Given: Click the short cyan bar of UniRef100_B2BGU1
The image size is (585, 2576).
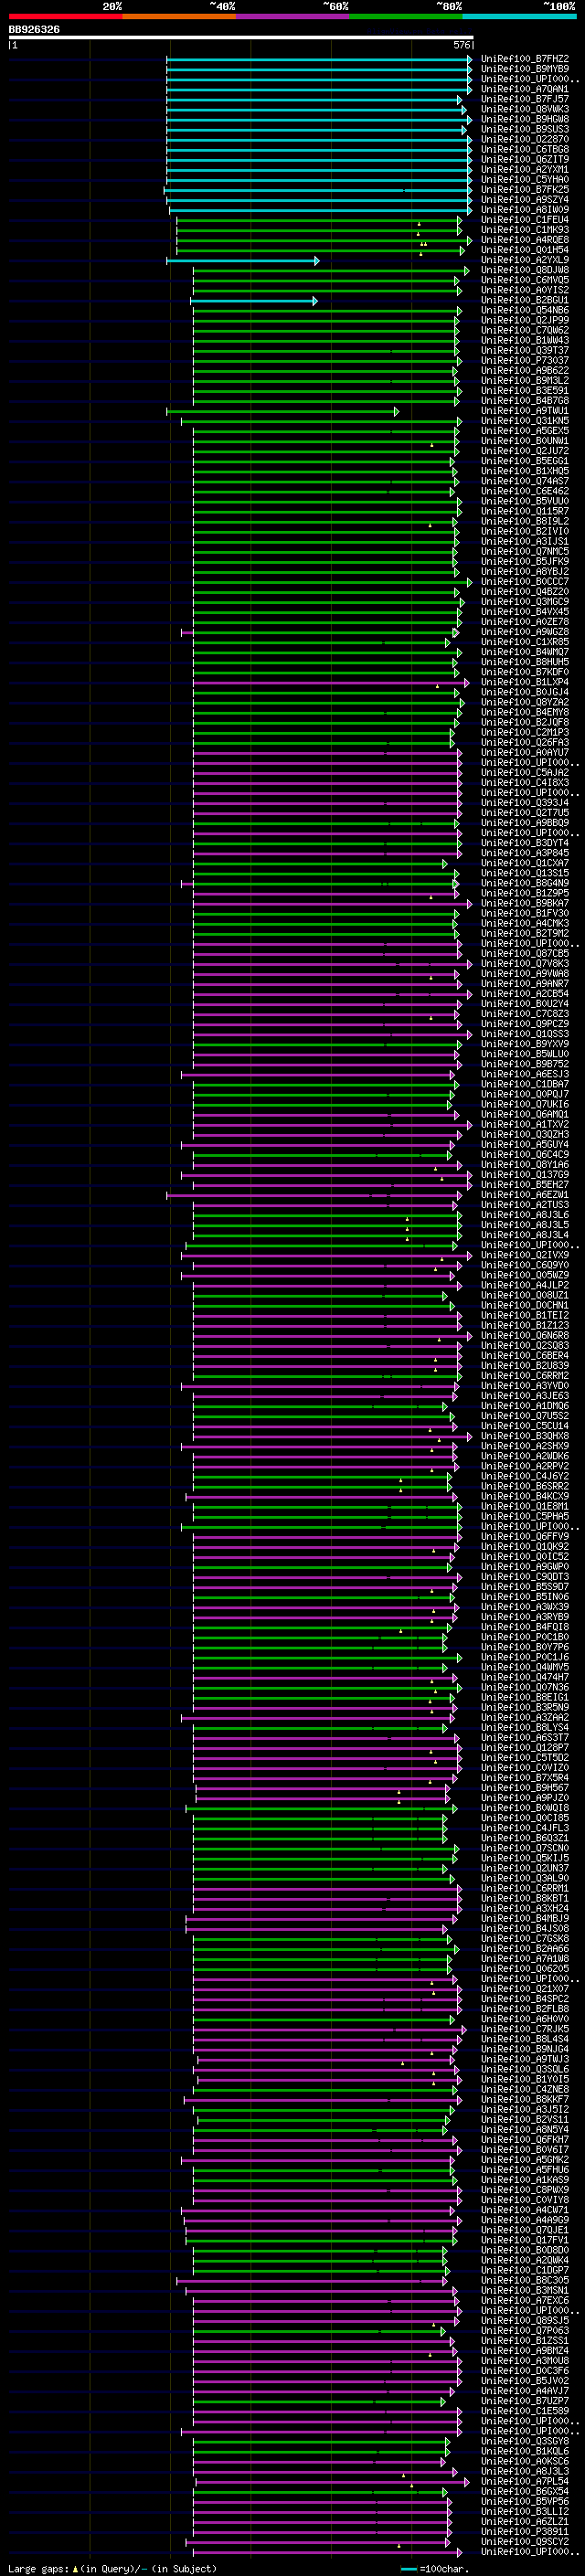Looking at the screenshot, I should coord(254,300).
